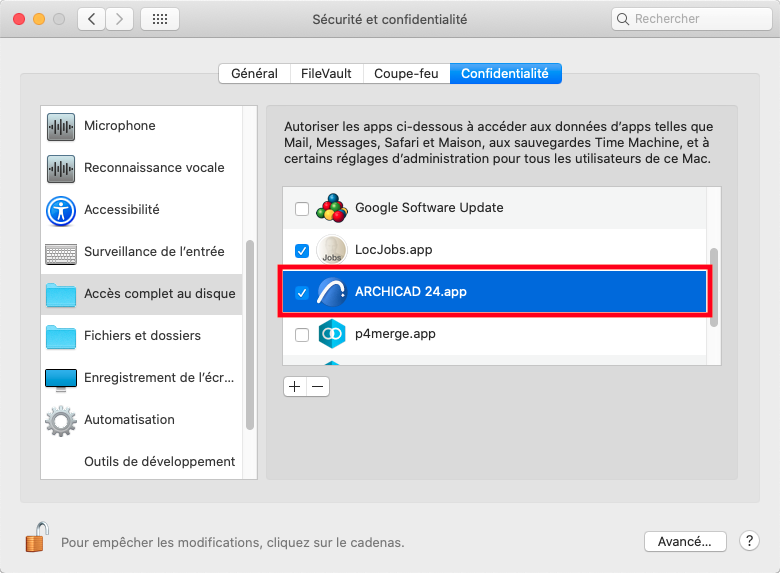Enable checkbox for Google Software Update
The height and width of the screenshot is (573, 780).
click(302, 208)
